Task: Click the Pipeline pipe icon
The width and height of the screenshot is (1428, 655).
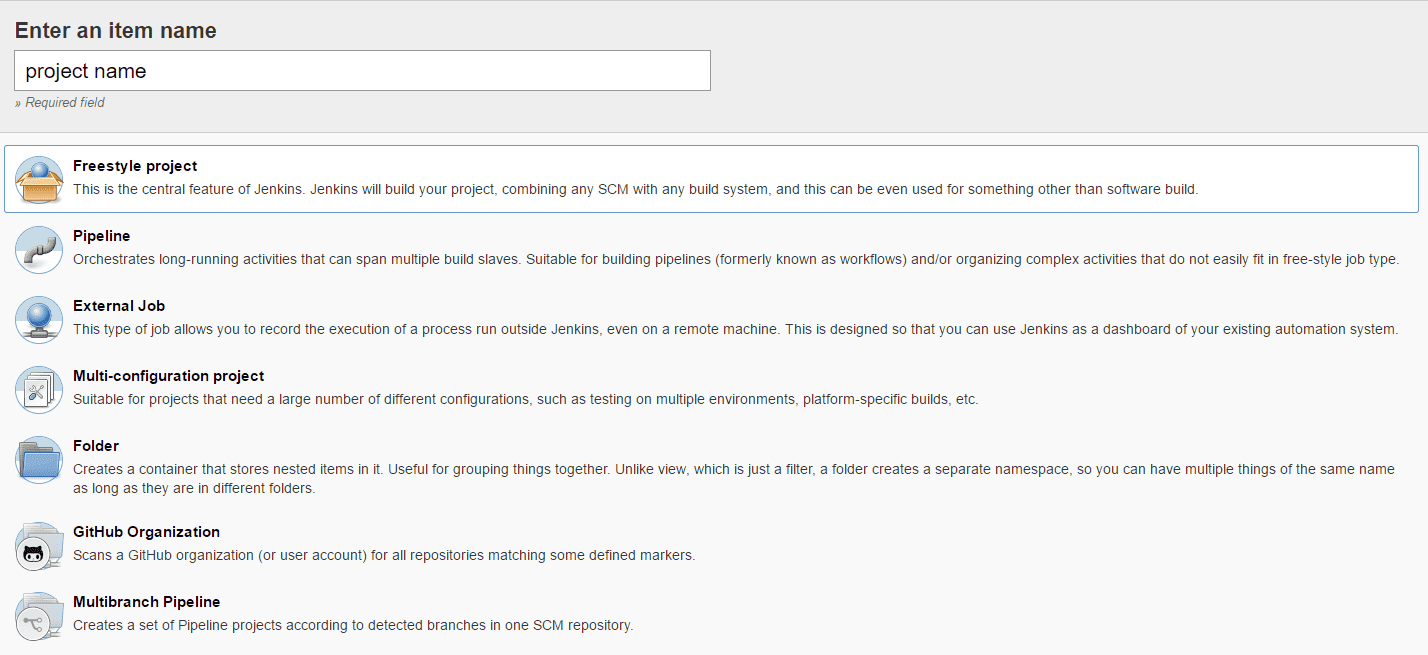Action: click(x=39, y=249)
